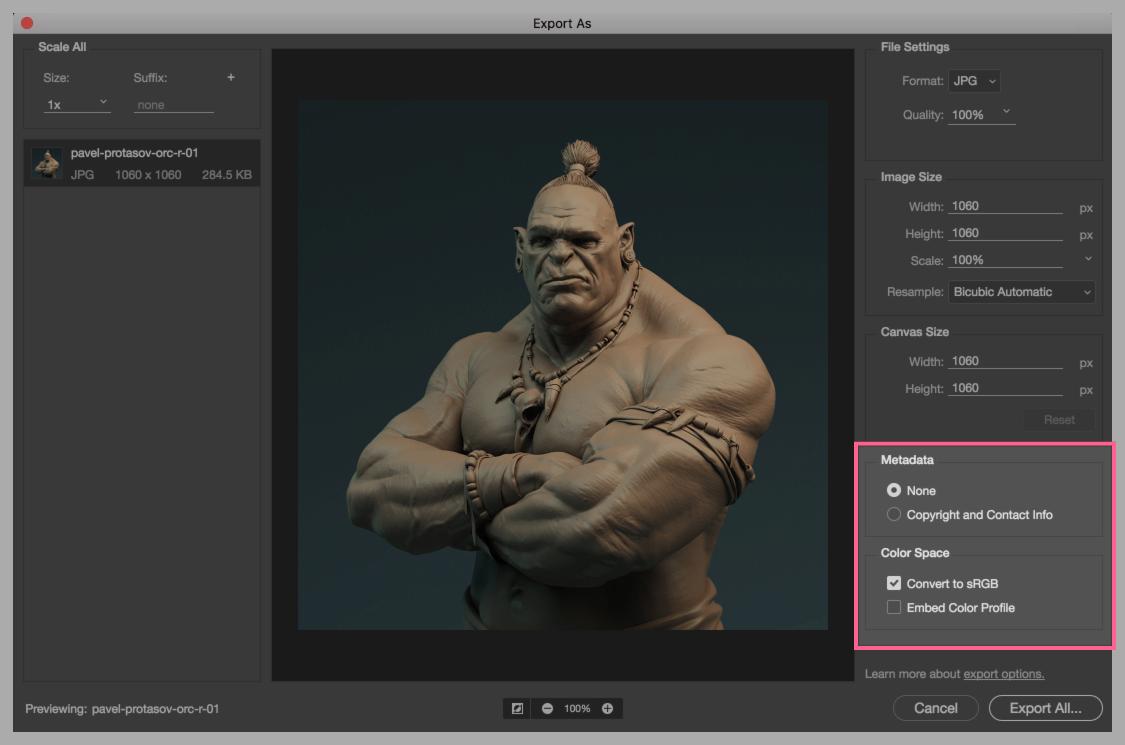
Task: Click the Suffix input field
Action: (174, 105)
